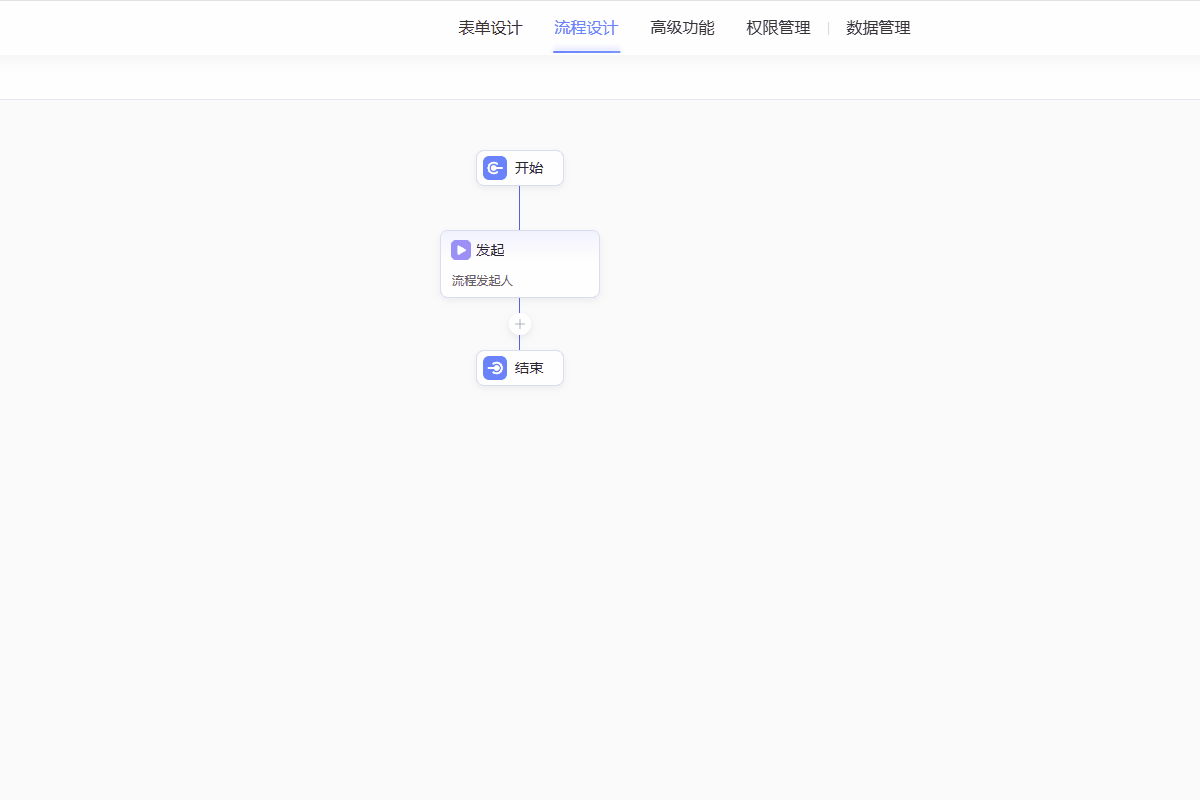Add a node with the plus button
Image resolution: width=1200 pixels, height=800 pixels.
[520, 324]
